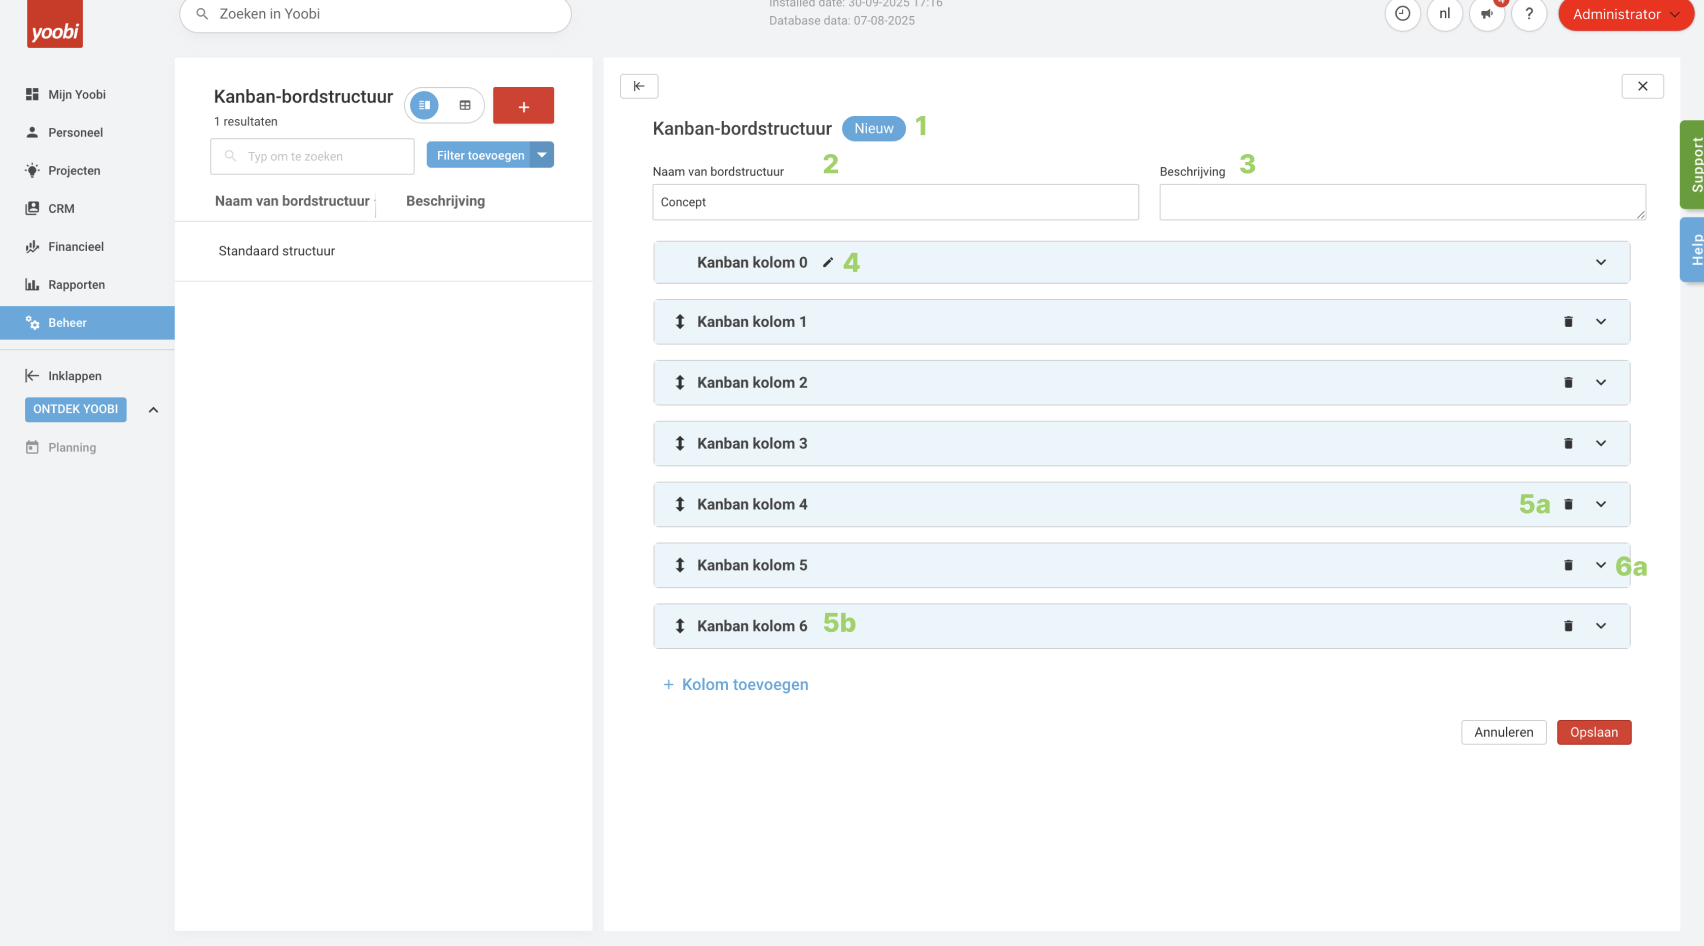Expand Kanban kolom 5 chevron

coord(1601,566)
